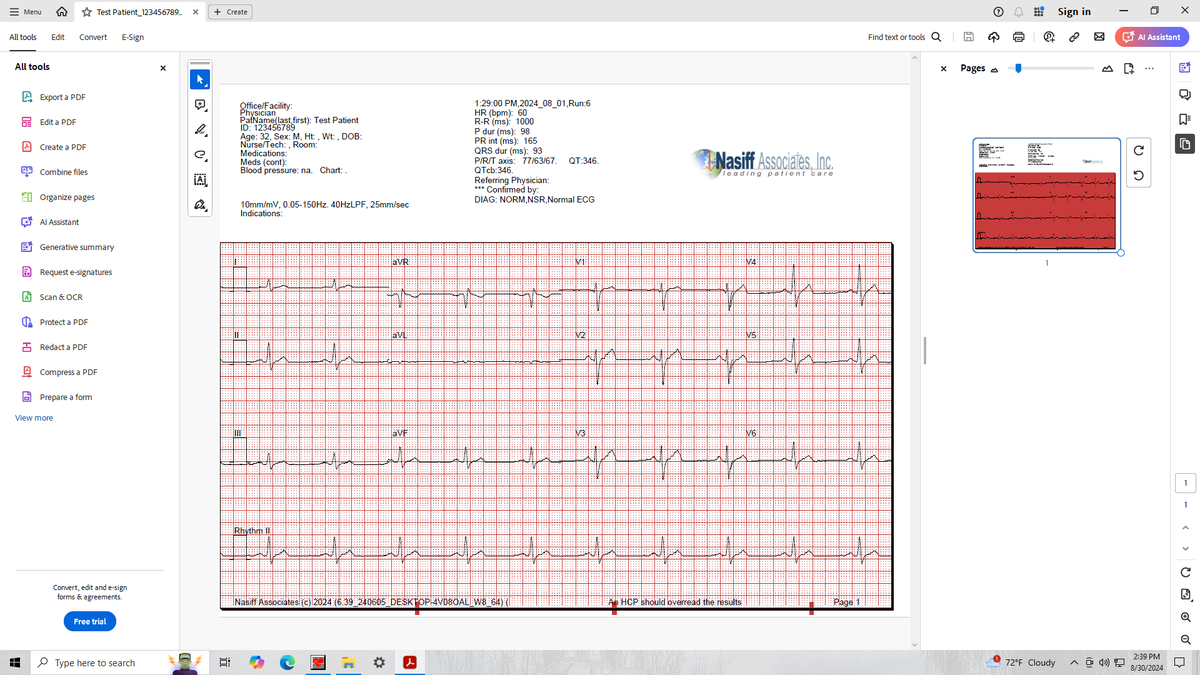Zoom in on the document
Image resolution: width=1200 pixels, height=675 pixels.
coord(1185,617)
